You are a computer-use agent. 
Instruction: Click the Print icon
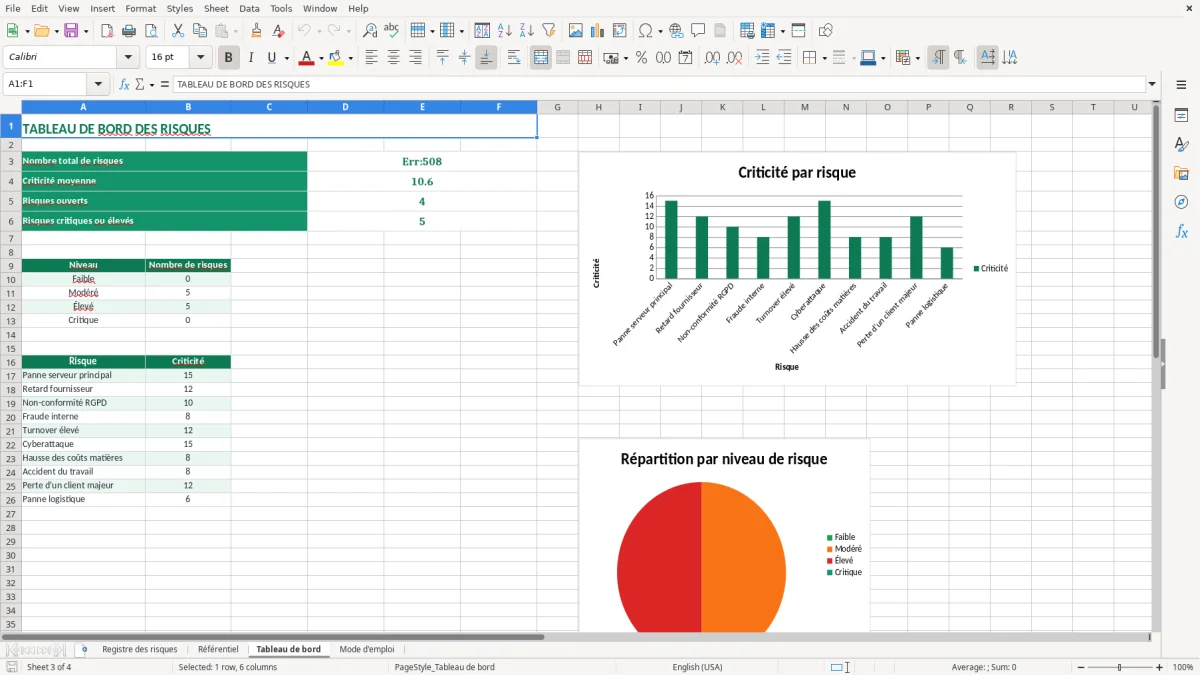point(128,31)
